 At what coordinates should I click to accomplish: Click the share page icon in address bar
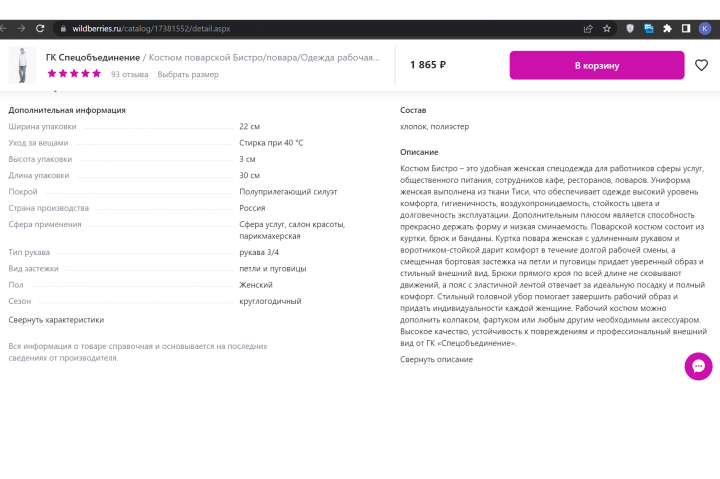[588, 28]
